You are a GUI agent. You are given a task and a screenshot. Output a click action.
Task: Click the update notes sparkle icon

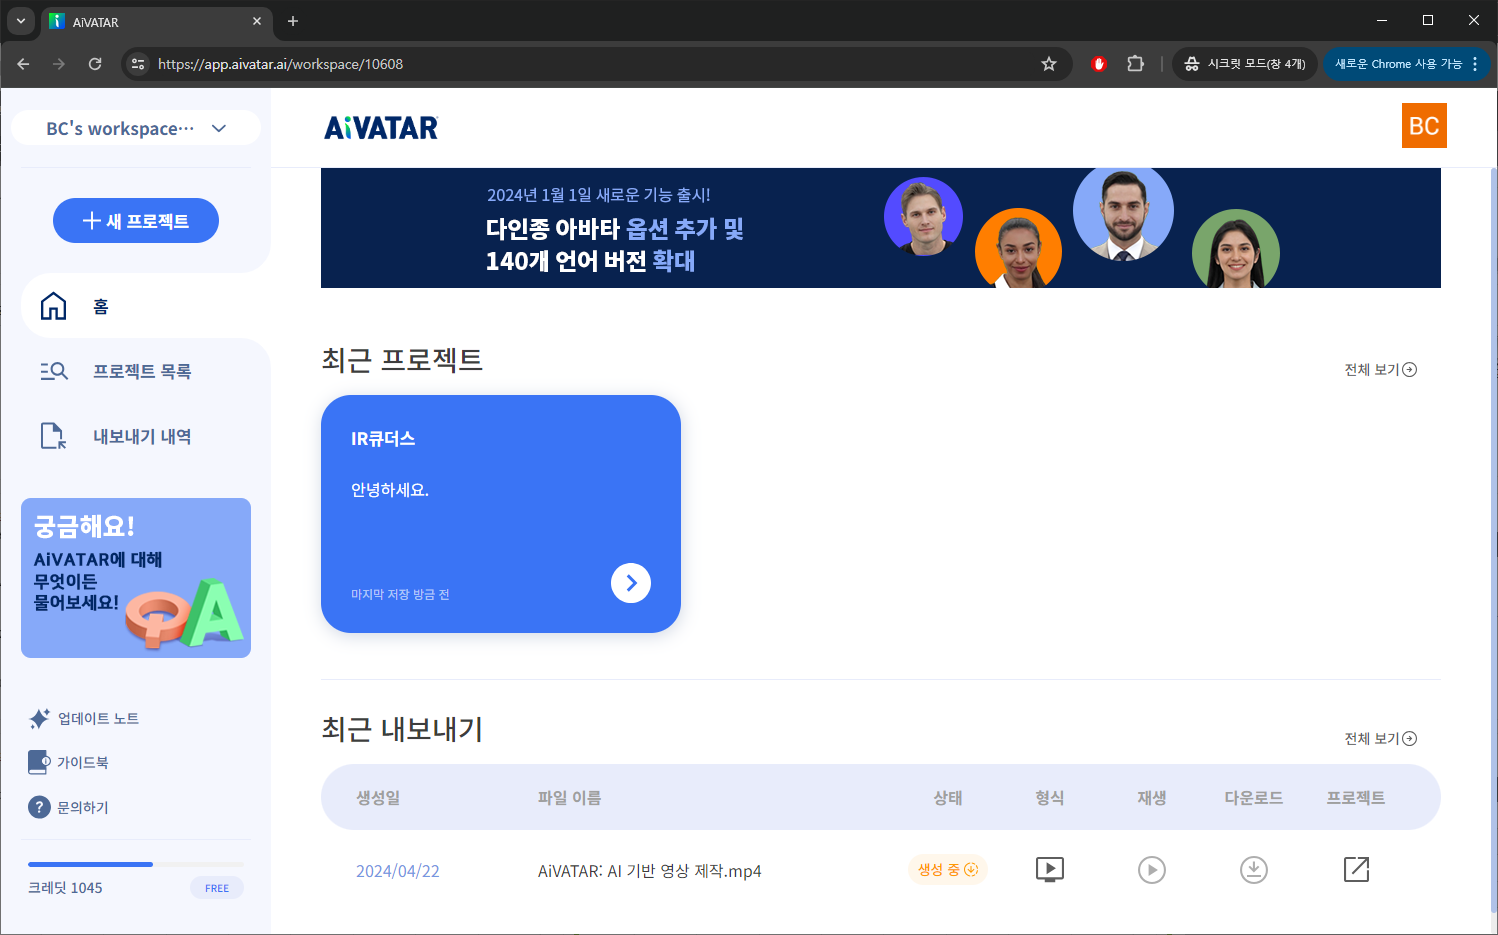pyautogui.click(x=39, y=718)
